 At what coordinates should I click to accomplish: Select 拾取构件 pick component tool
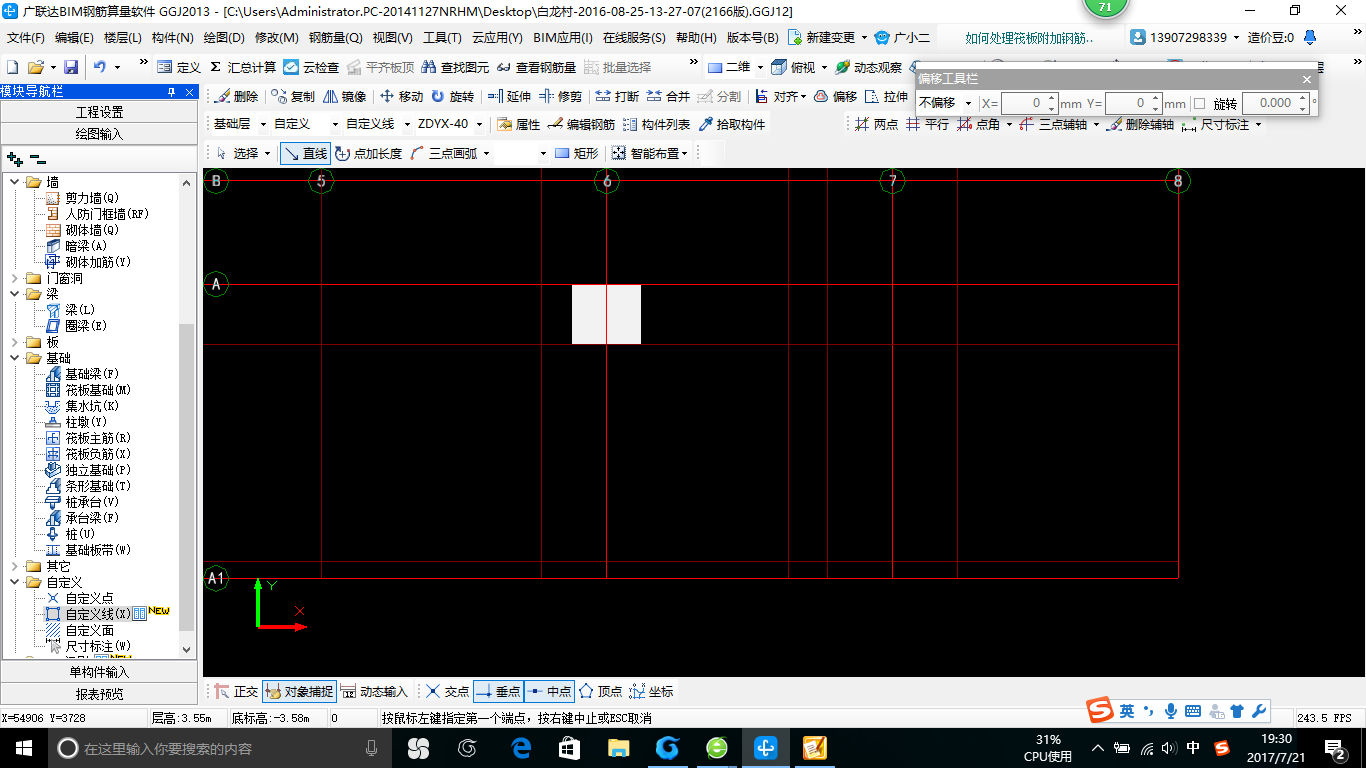pyautogui.click(x=732, y=125)
